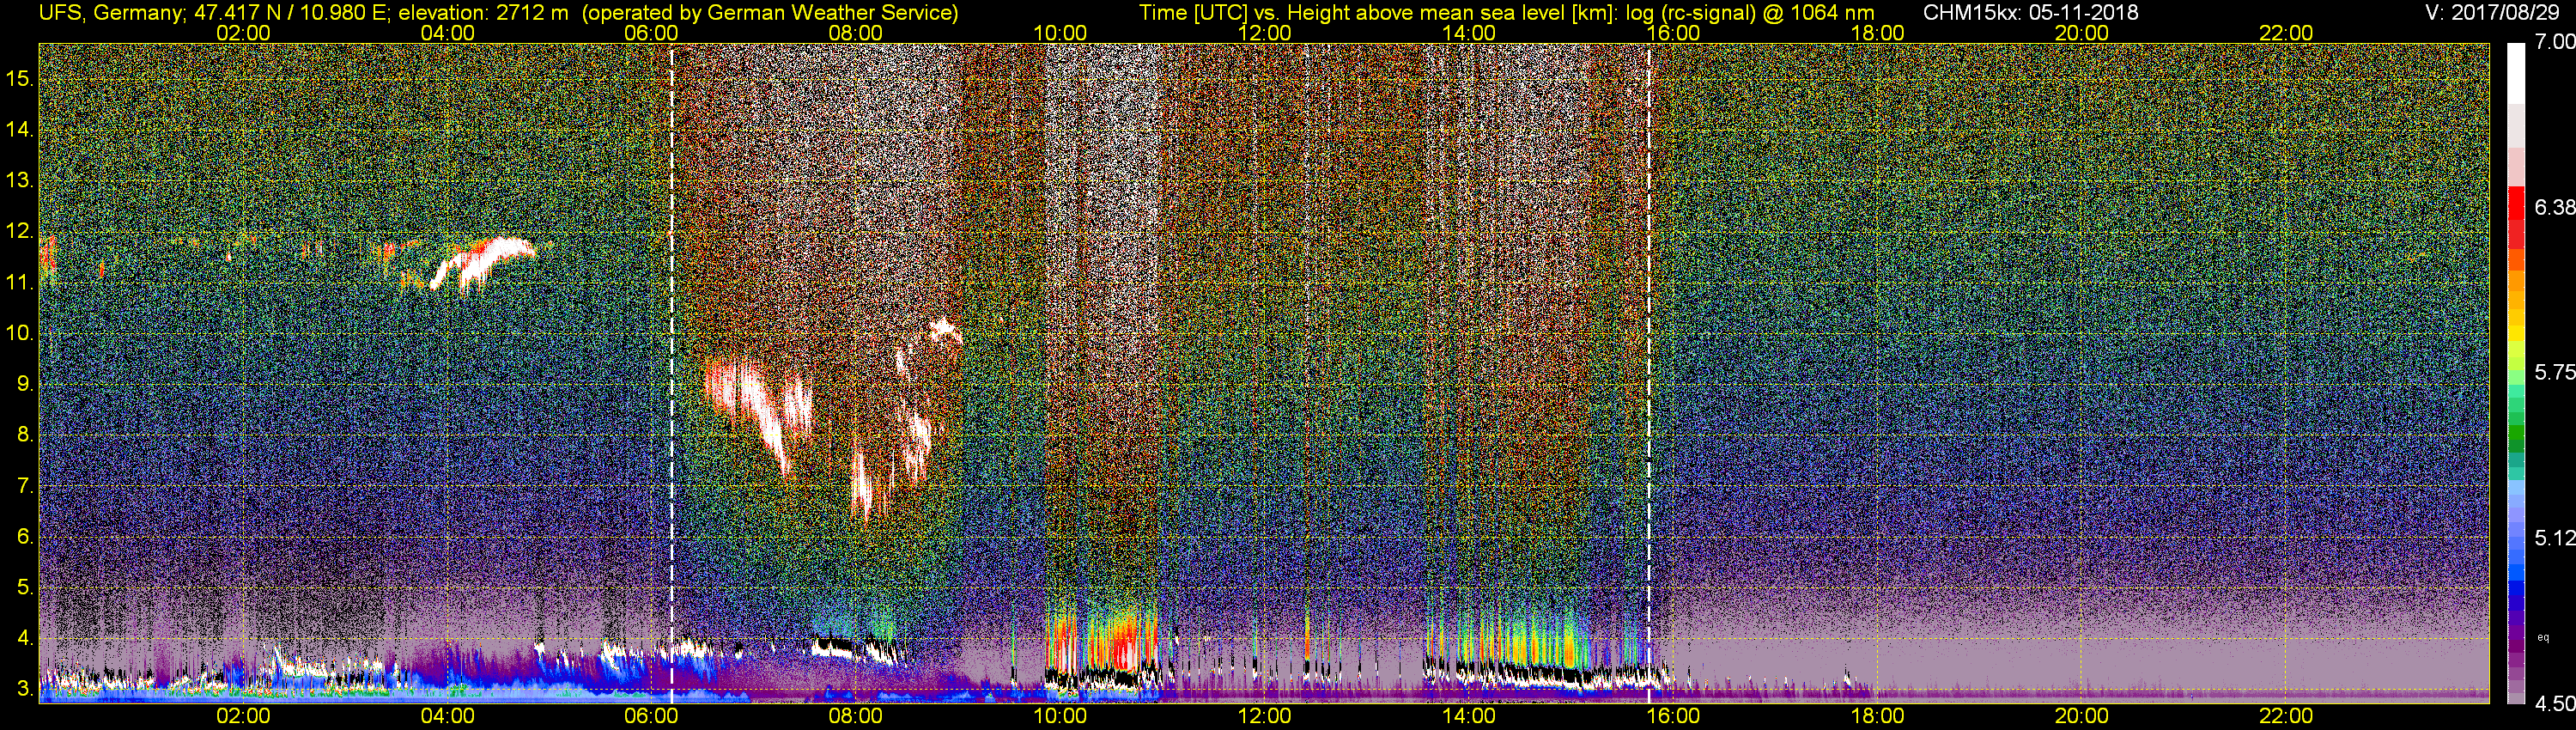Click the 'elevation: 2712 m' text
The image size is (2576, 730).
click(483, 13)
